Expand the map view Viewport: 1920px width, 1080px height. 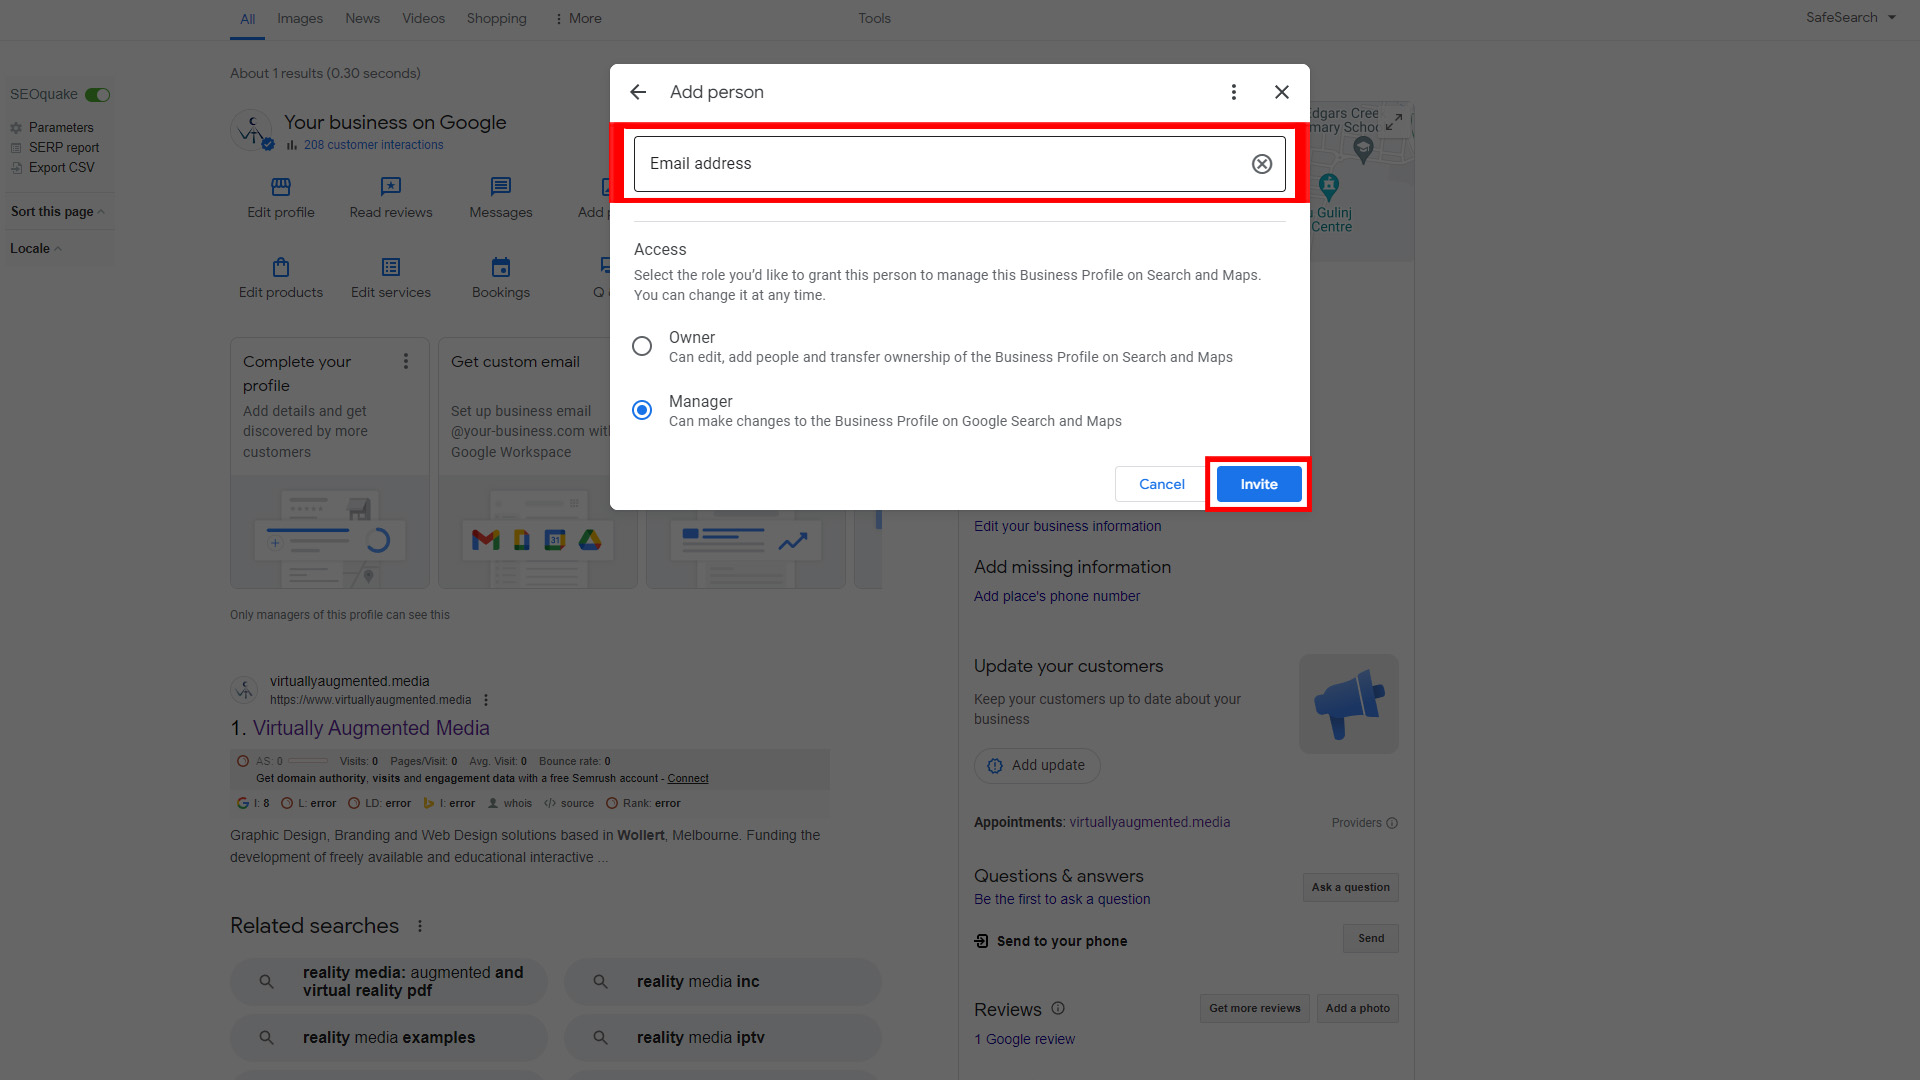1394,122
